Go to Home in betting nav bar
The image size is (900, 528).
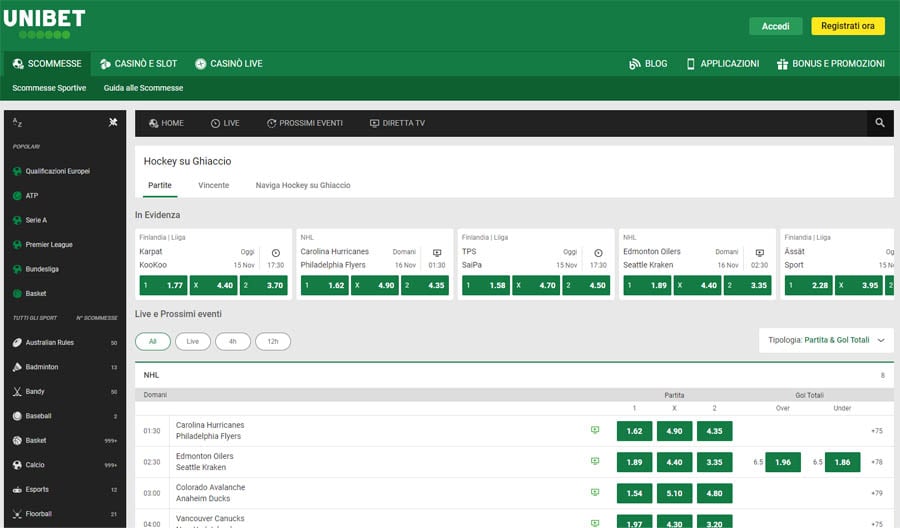pos(166,123)
